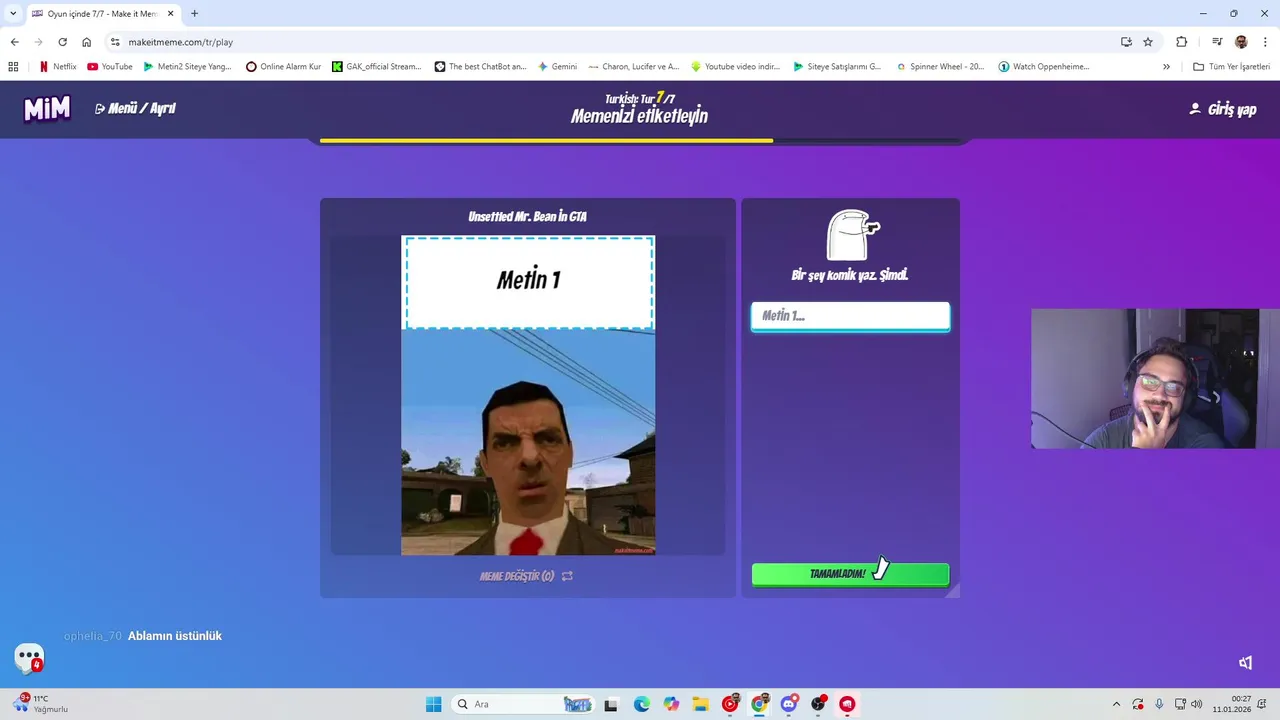Open Task View on taskbar
1280x720 pixels.
coord(611,704)
